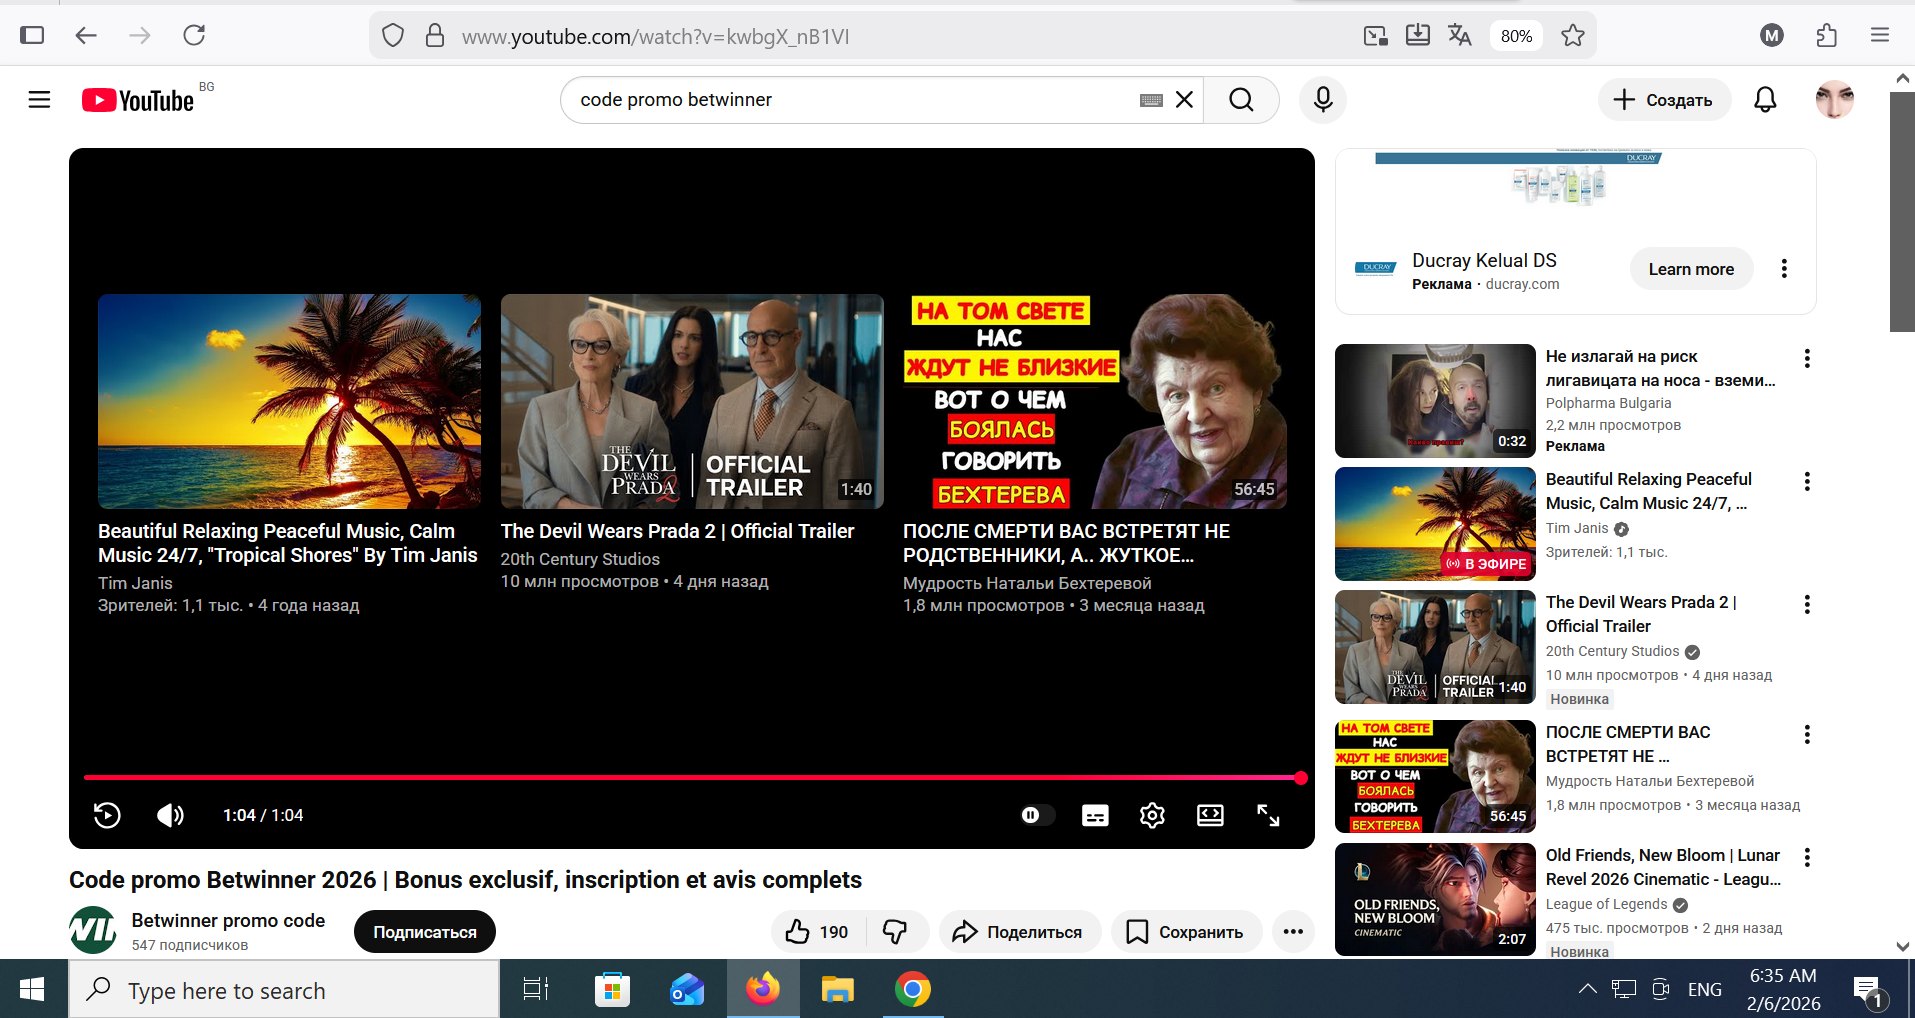Click the Windows taskbar search box
1915x1018 pixels.
point(284,990)
